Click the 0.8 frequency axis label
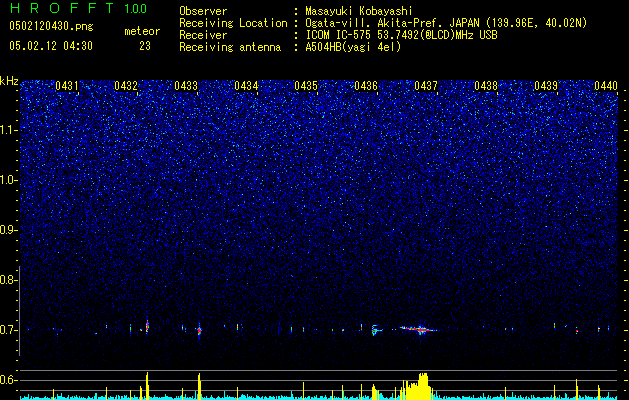 coord(8,280)
